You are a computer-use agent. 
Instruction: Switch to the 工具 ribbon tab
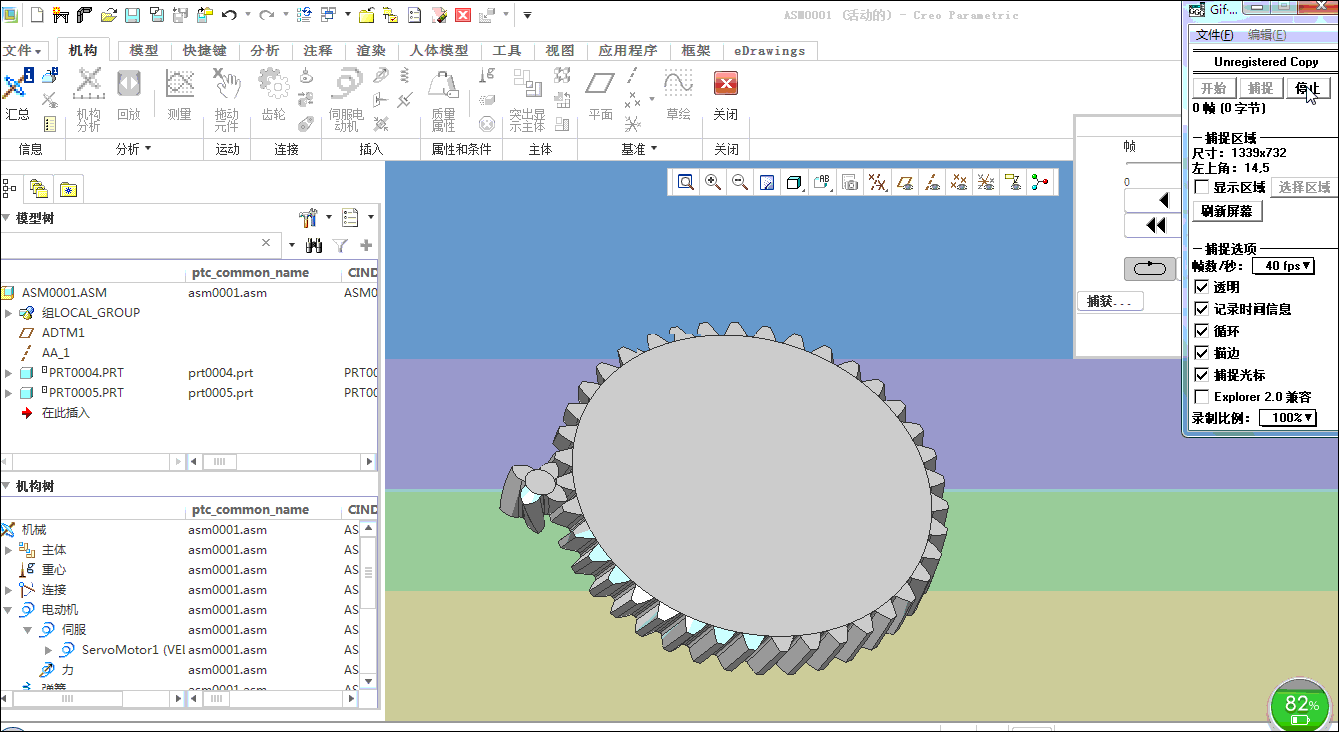tap(507, 51)
